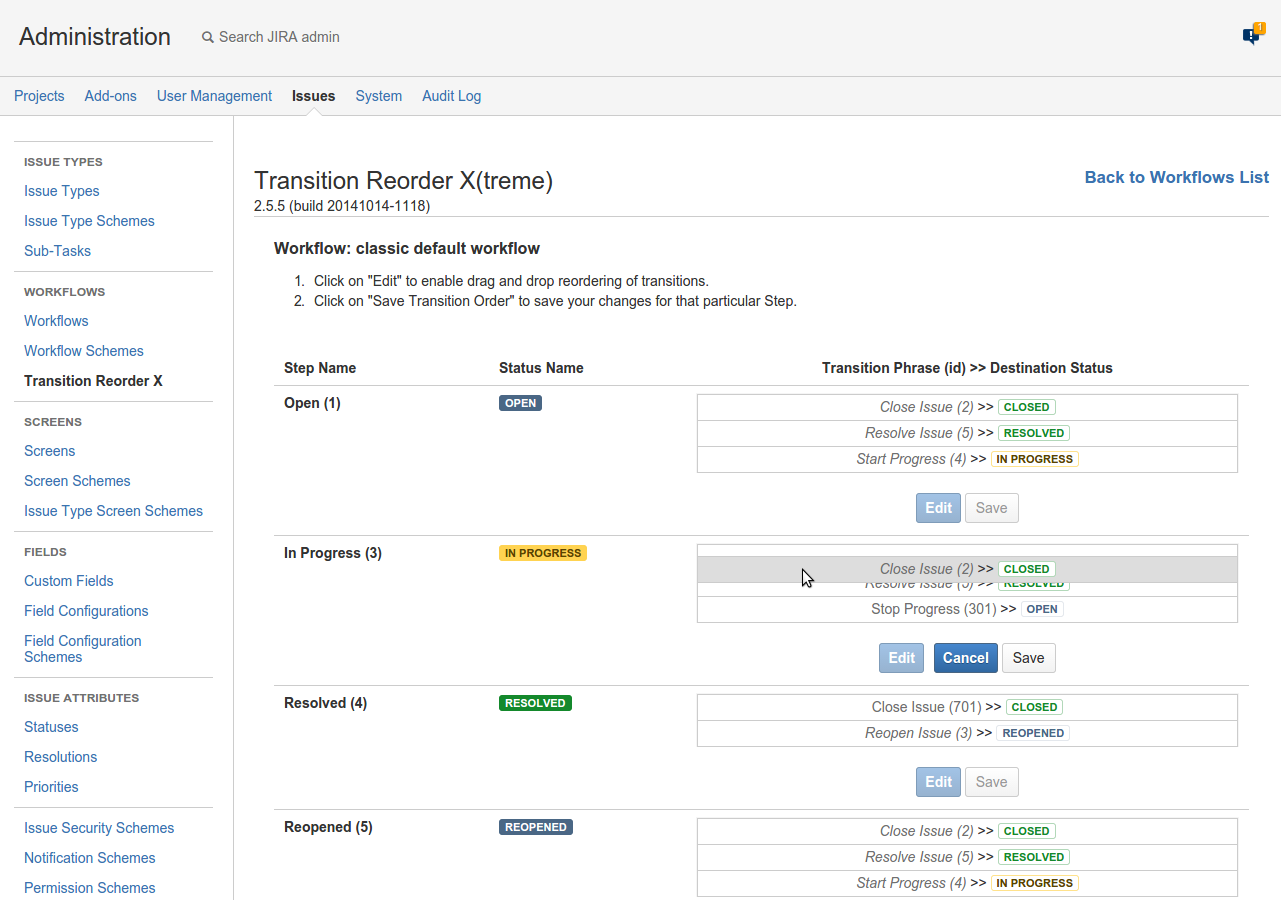Select the Issues tab

(314, 96)
